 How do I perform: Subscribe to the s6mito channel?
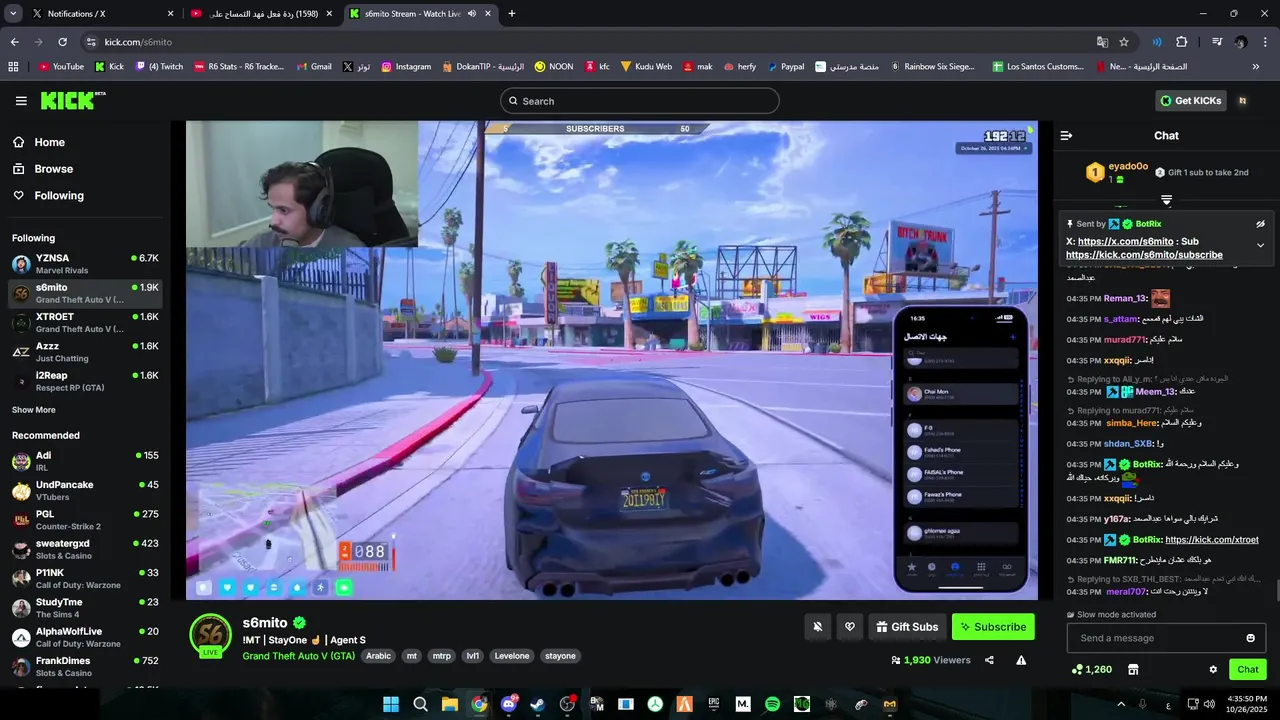993,627
